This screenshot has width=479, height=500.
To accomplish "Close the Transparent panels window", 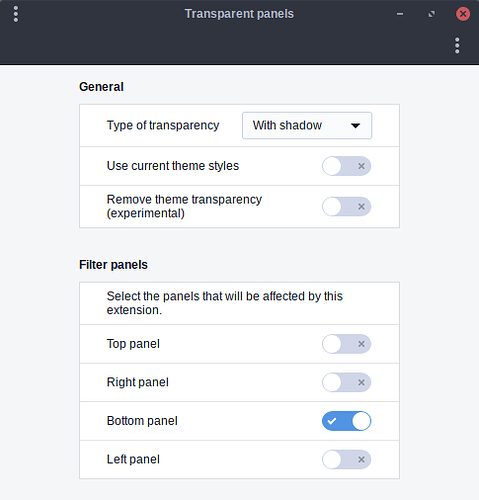I will tap(463, 14).
